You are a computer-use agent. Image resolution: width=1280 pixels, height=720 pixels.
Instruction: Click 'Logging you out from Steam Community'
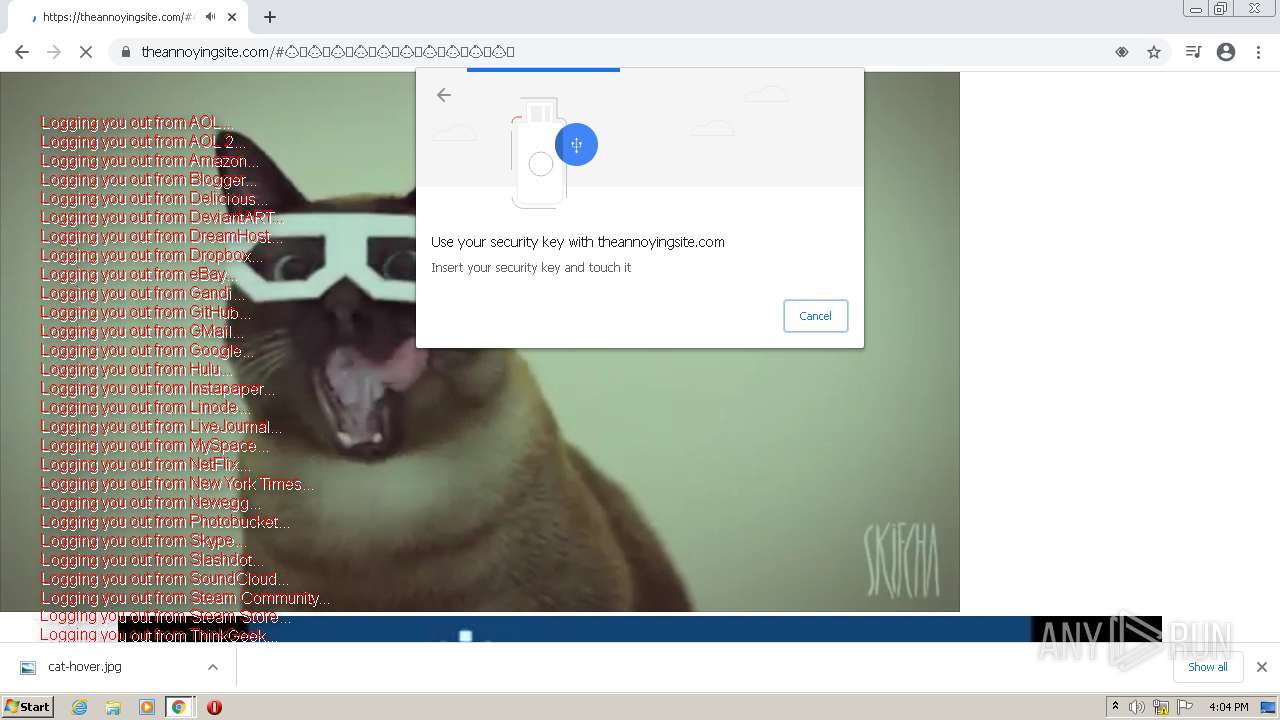point(186,598)
